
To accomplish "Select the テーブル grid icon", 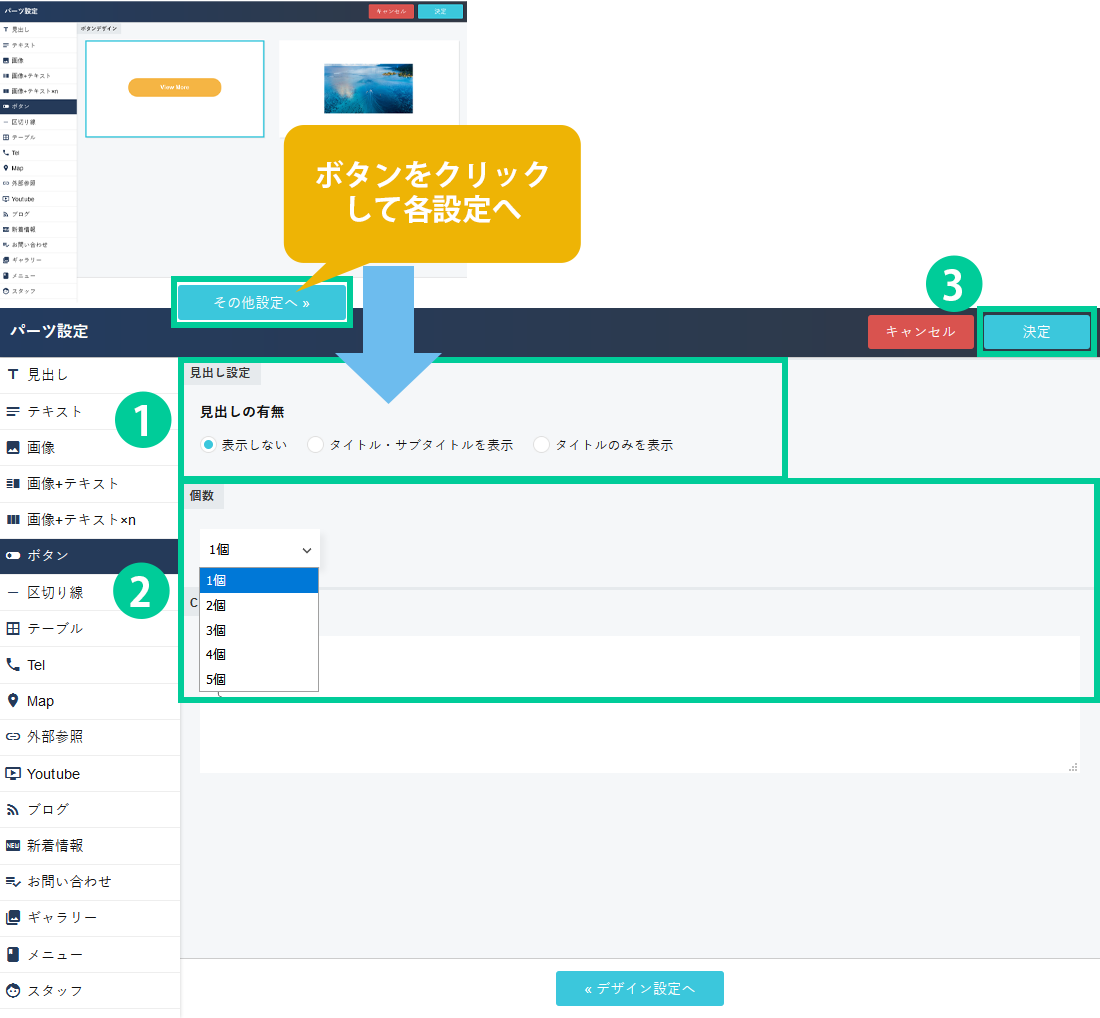I will pyautogui.click(x=13, y=629).
